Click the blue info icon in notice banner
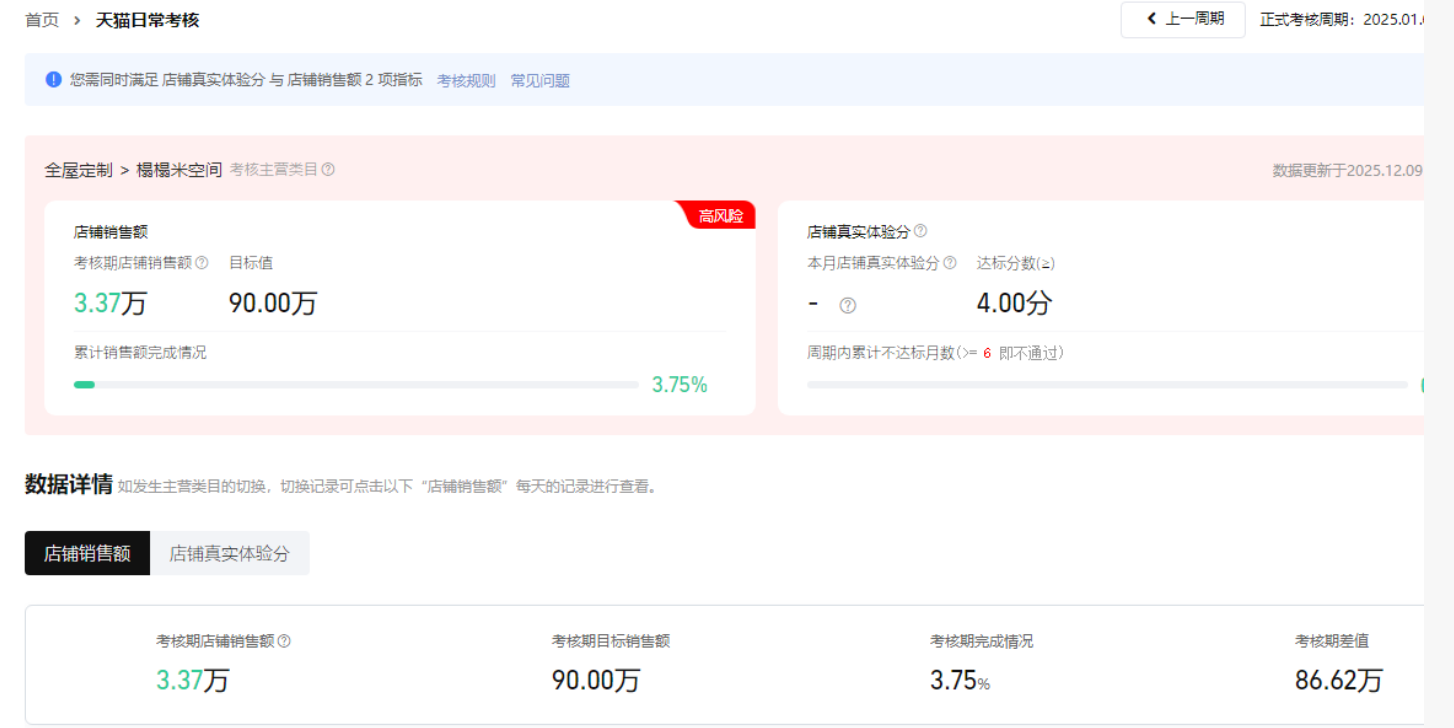Viewport: 1454px width, 728px height. 54,80
